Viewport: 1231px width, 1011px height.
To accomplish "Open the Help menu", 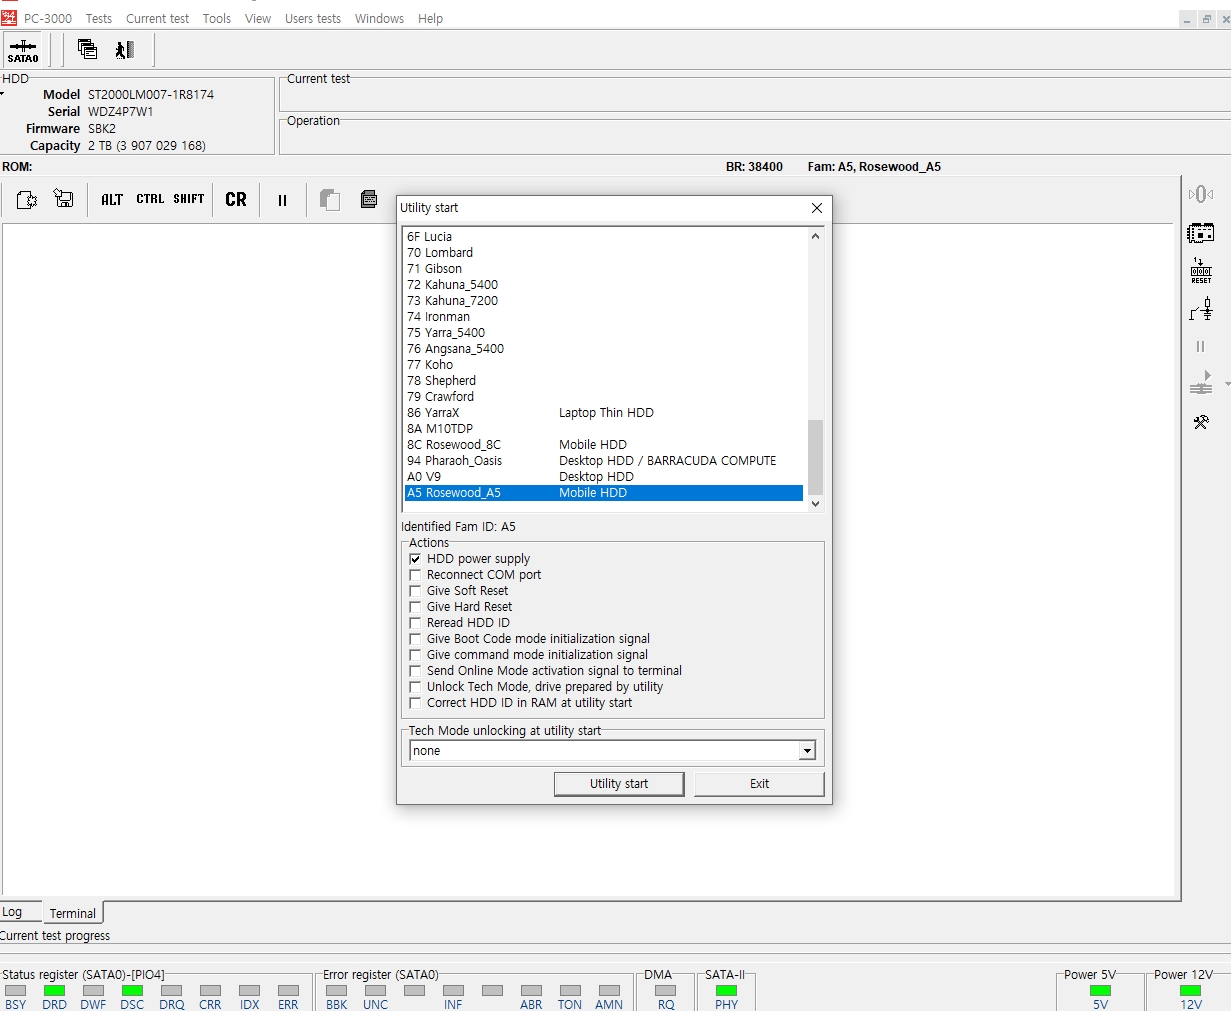I will pyautogui.click(x=430, y=18).
